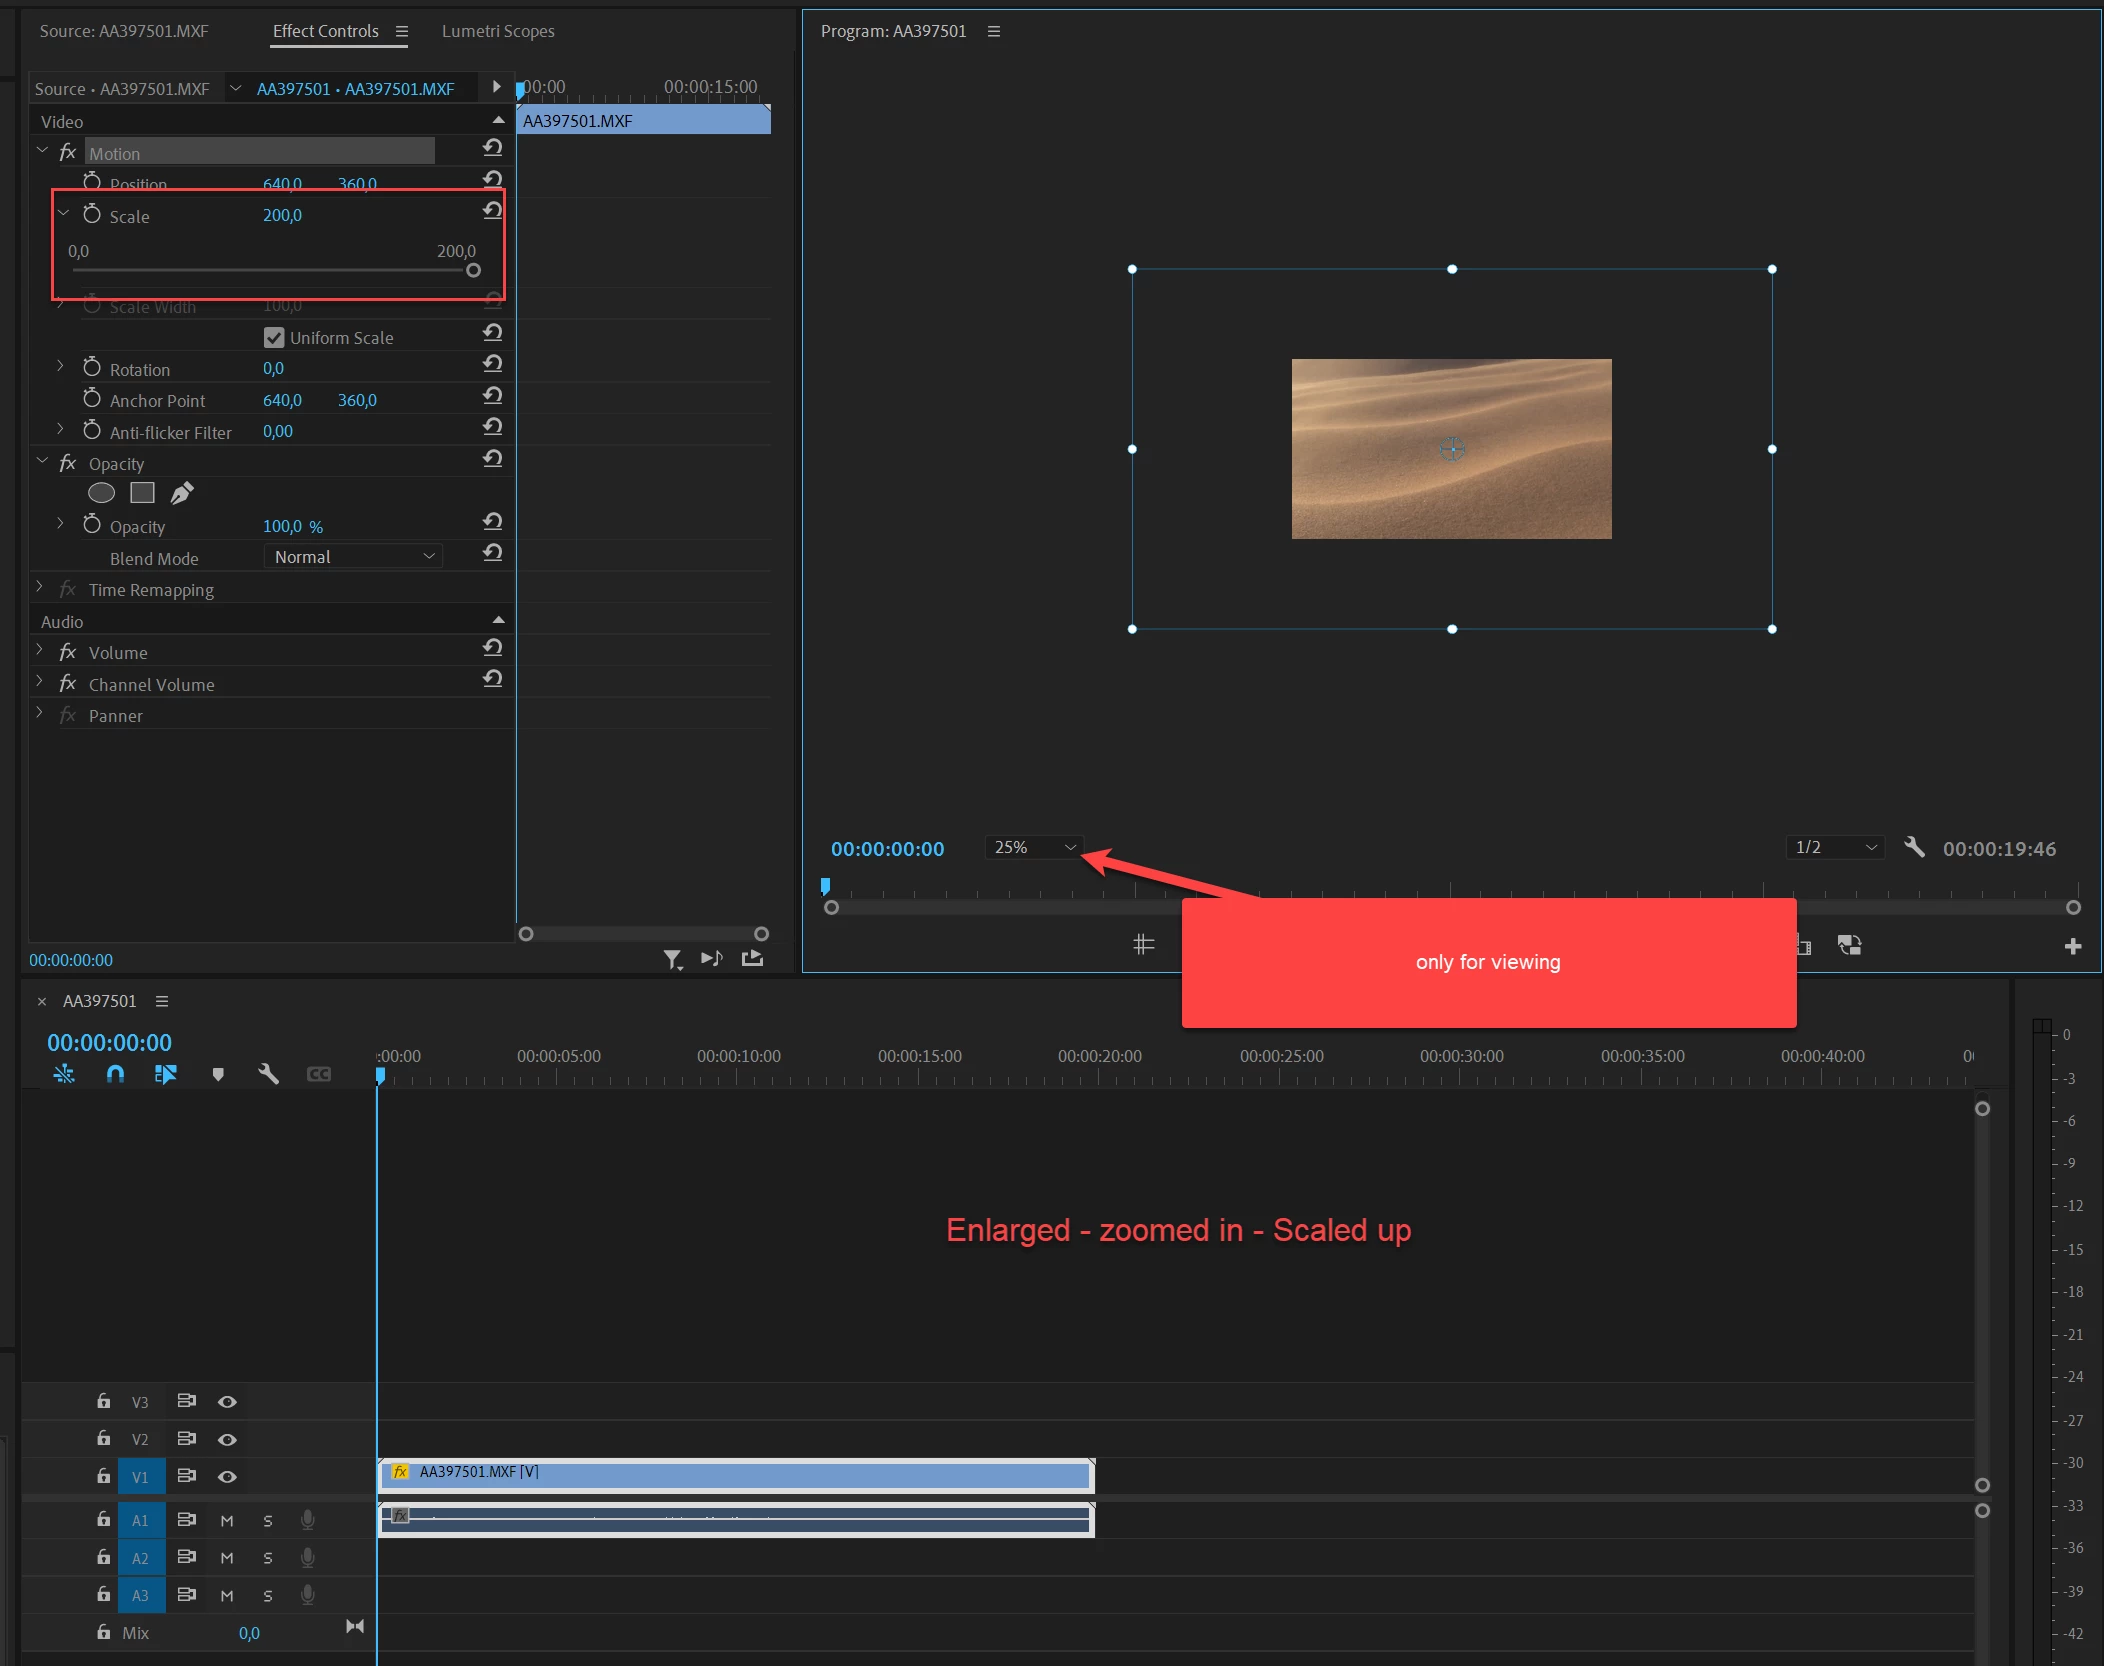Switch to the Source AA397501.MXF tab
Screen dimensions: 2104x1666
[x=124, y=31]
